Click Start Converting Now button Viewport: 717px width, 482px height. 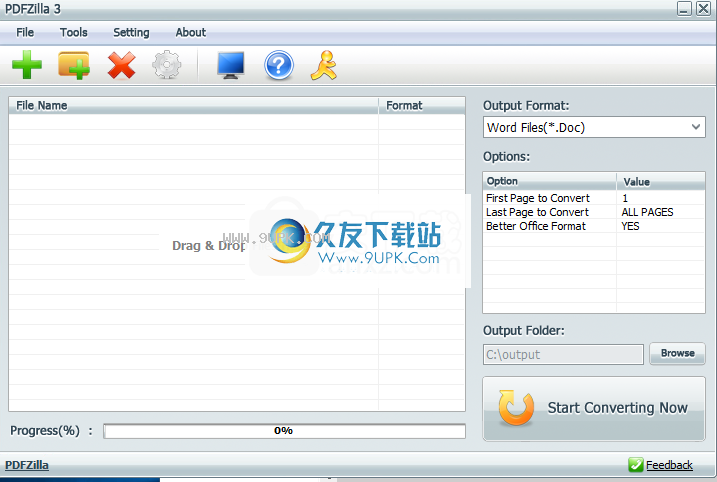pos(594,408)
